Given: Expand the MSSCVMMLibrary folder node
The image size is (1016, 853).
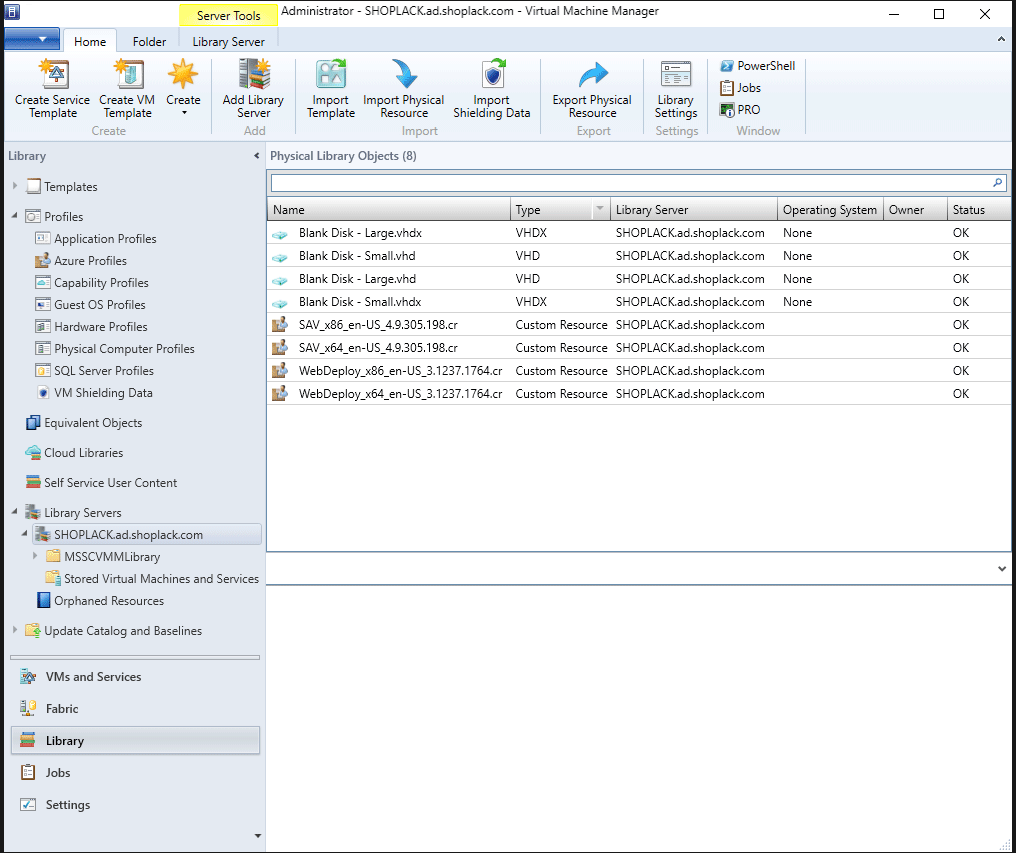Looking at the screenshot, I should [x=36, y=556].
